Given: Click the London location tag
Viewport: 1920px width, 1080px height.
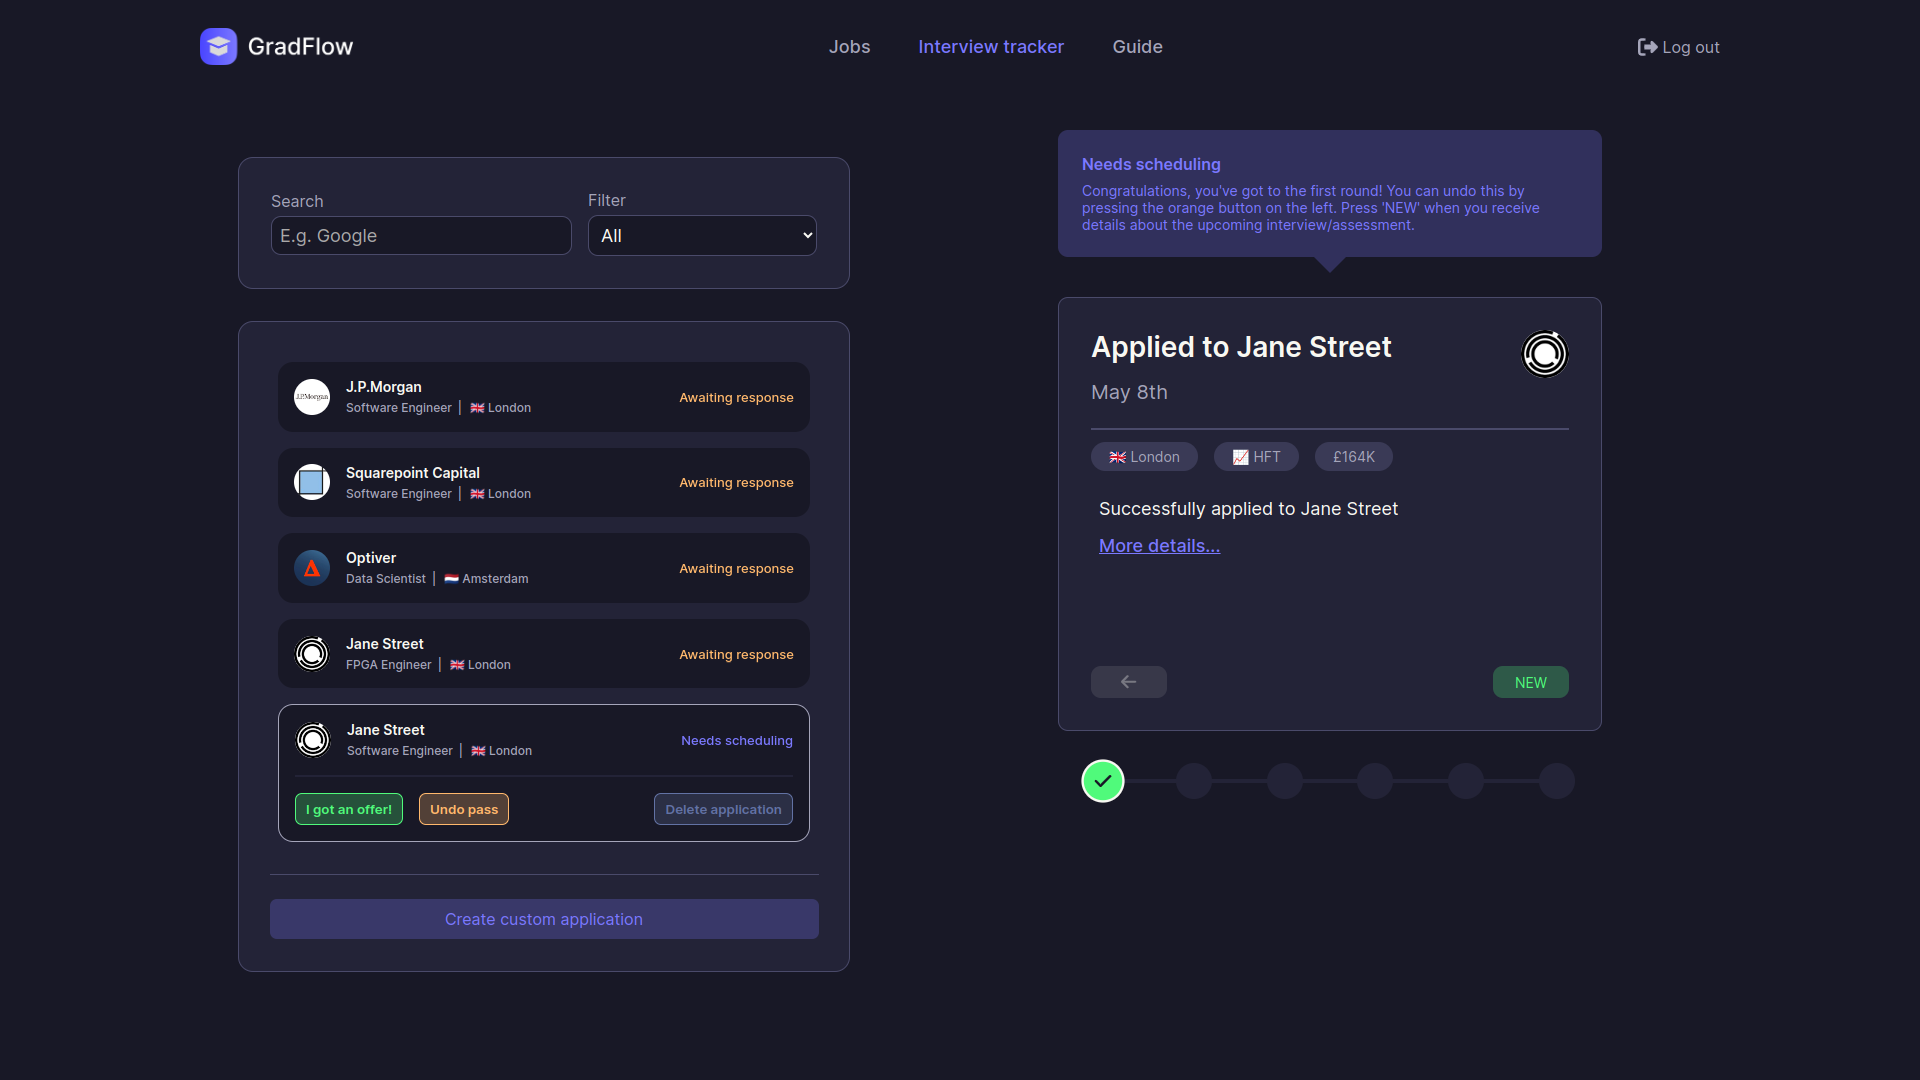Looking at the screenshot, I should (x=1144, y=457).
